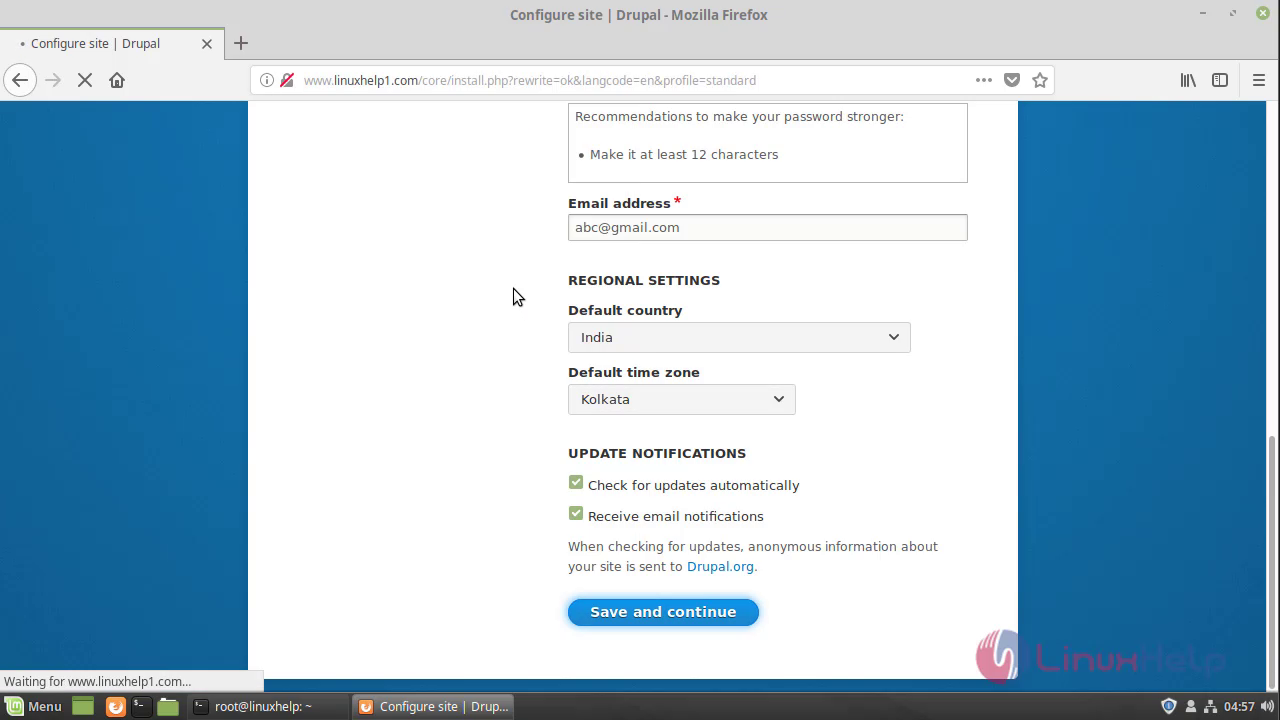Maximize the Firefox window
The width and height of the screenshot is (1280, 720).
(x=1233, y=13)
